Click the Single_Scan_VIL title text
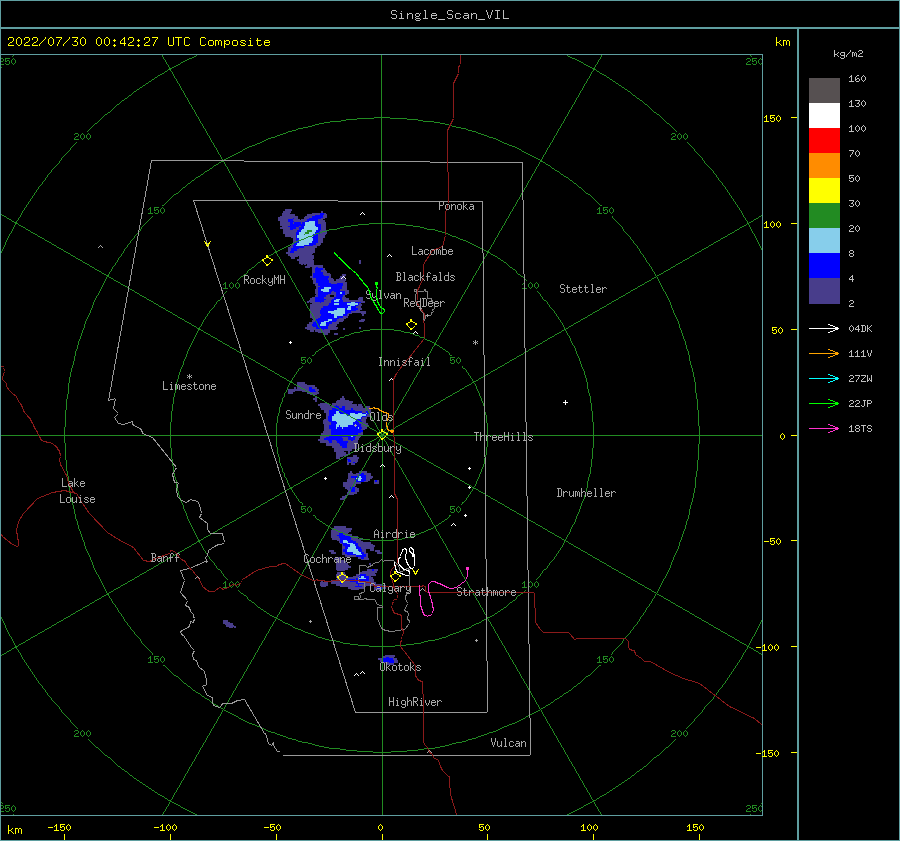Viewport: 900px width, 841px height. tap(449, 15)
